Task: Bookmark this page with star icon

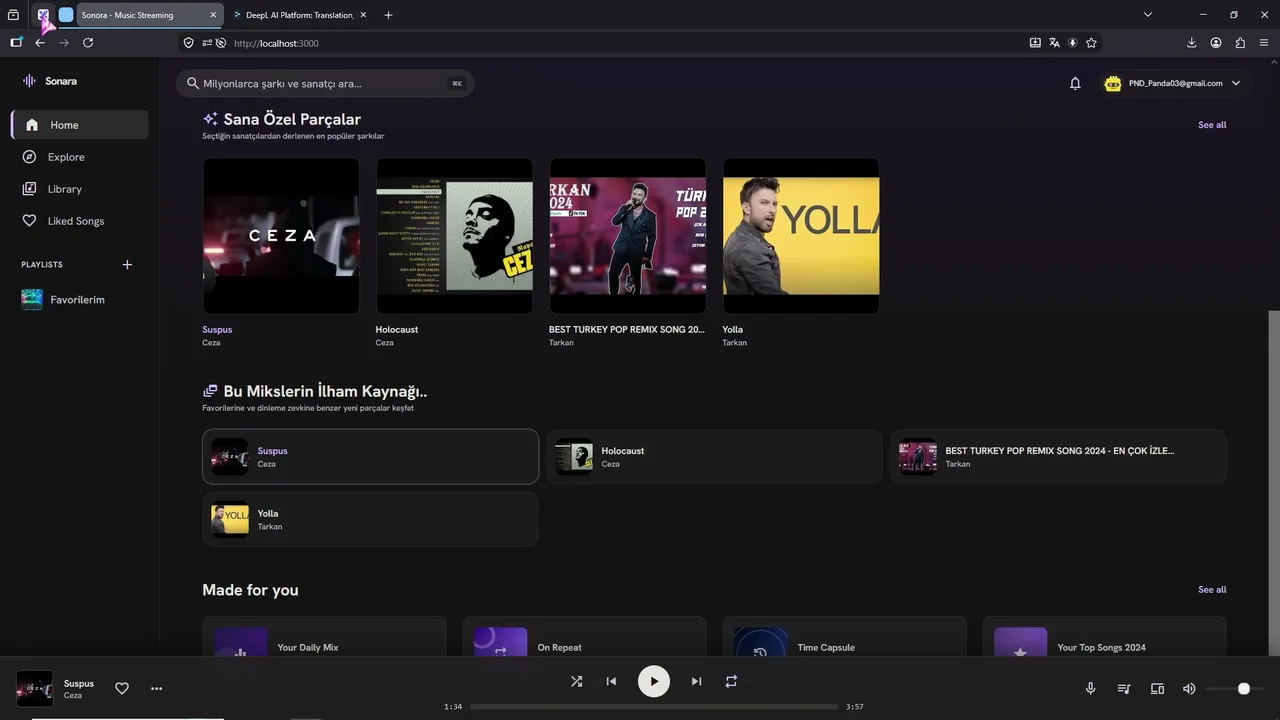Action: (1091, 43)
